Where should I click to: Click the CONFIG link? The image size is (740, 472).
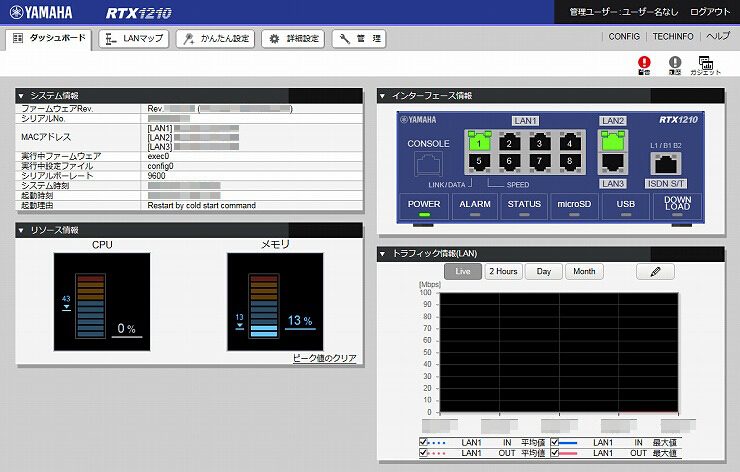point(624,36)
